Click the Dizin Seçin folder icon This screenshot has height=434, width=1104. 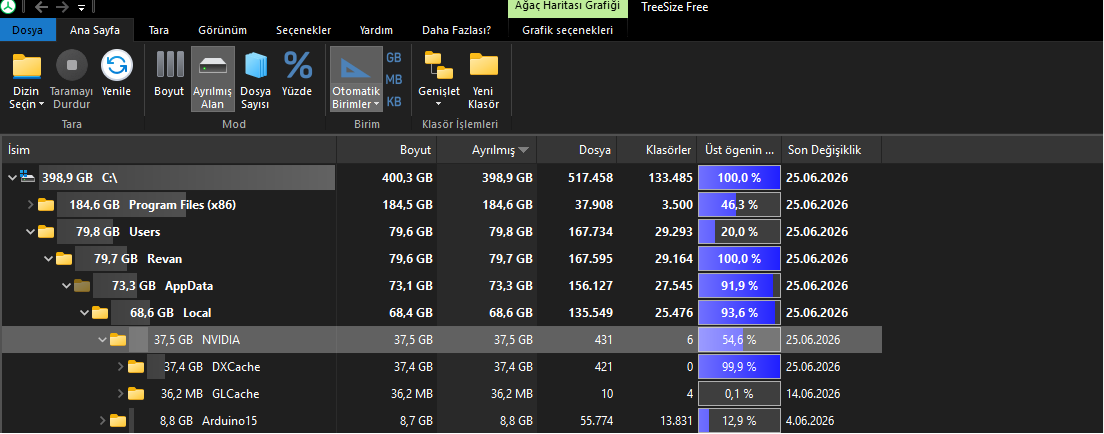(27, 66)
